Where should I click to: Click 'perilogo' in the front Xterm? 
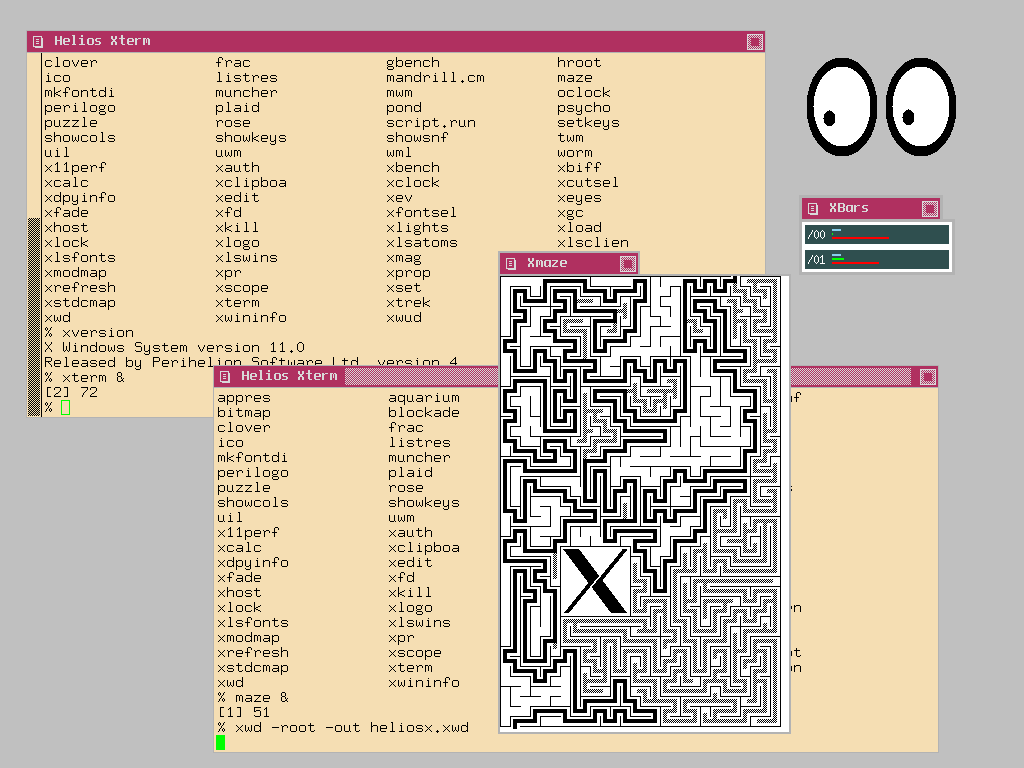[253, 473]
